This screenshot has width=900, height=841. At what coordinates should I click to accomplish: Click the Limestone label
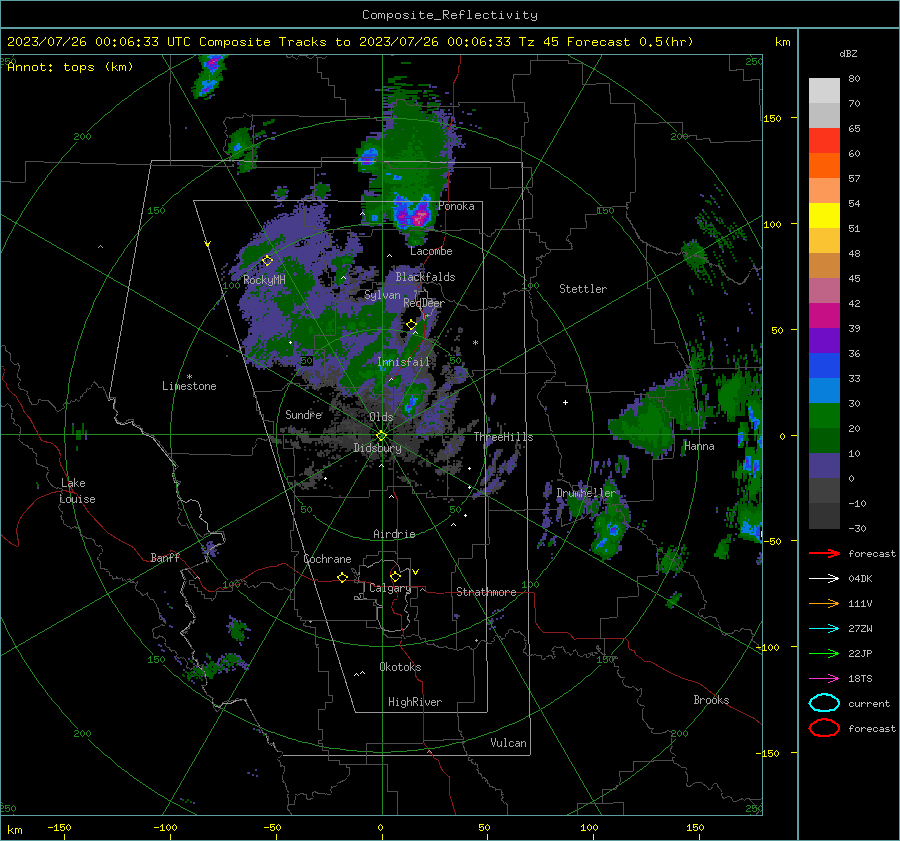click(189, 386)
